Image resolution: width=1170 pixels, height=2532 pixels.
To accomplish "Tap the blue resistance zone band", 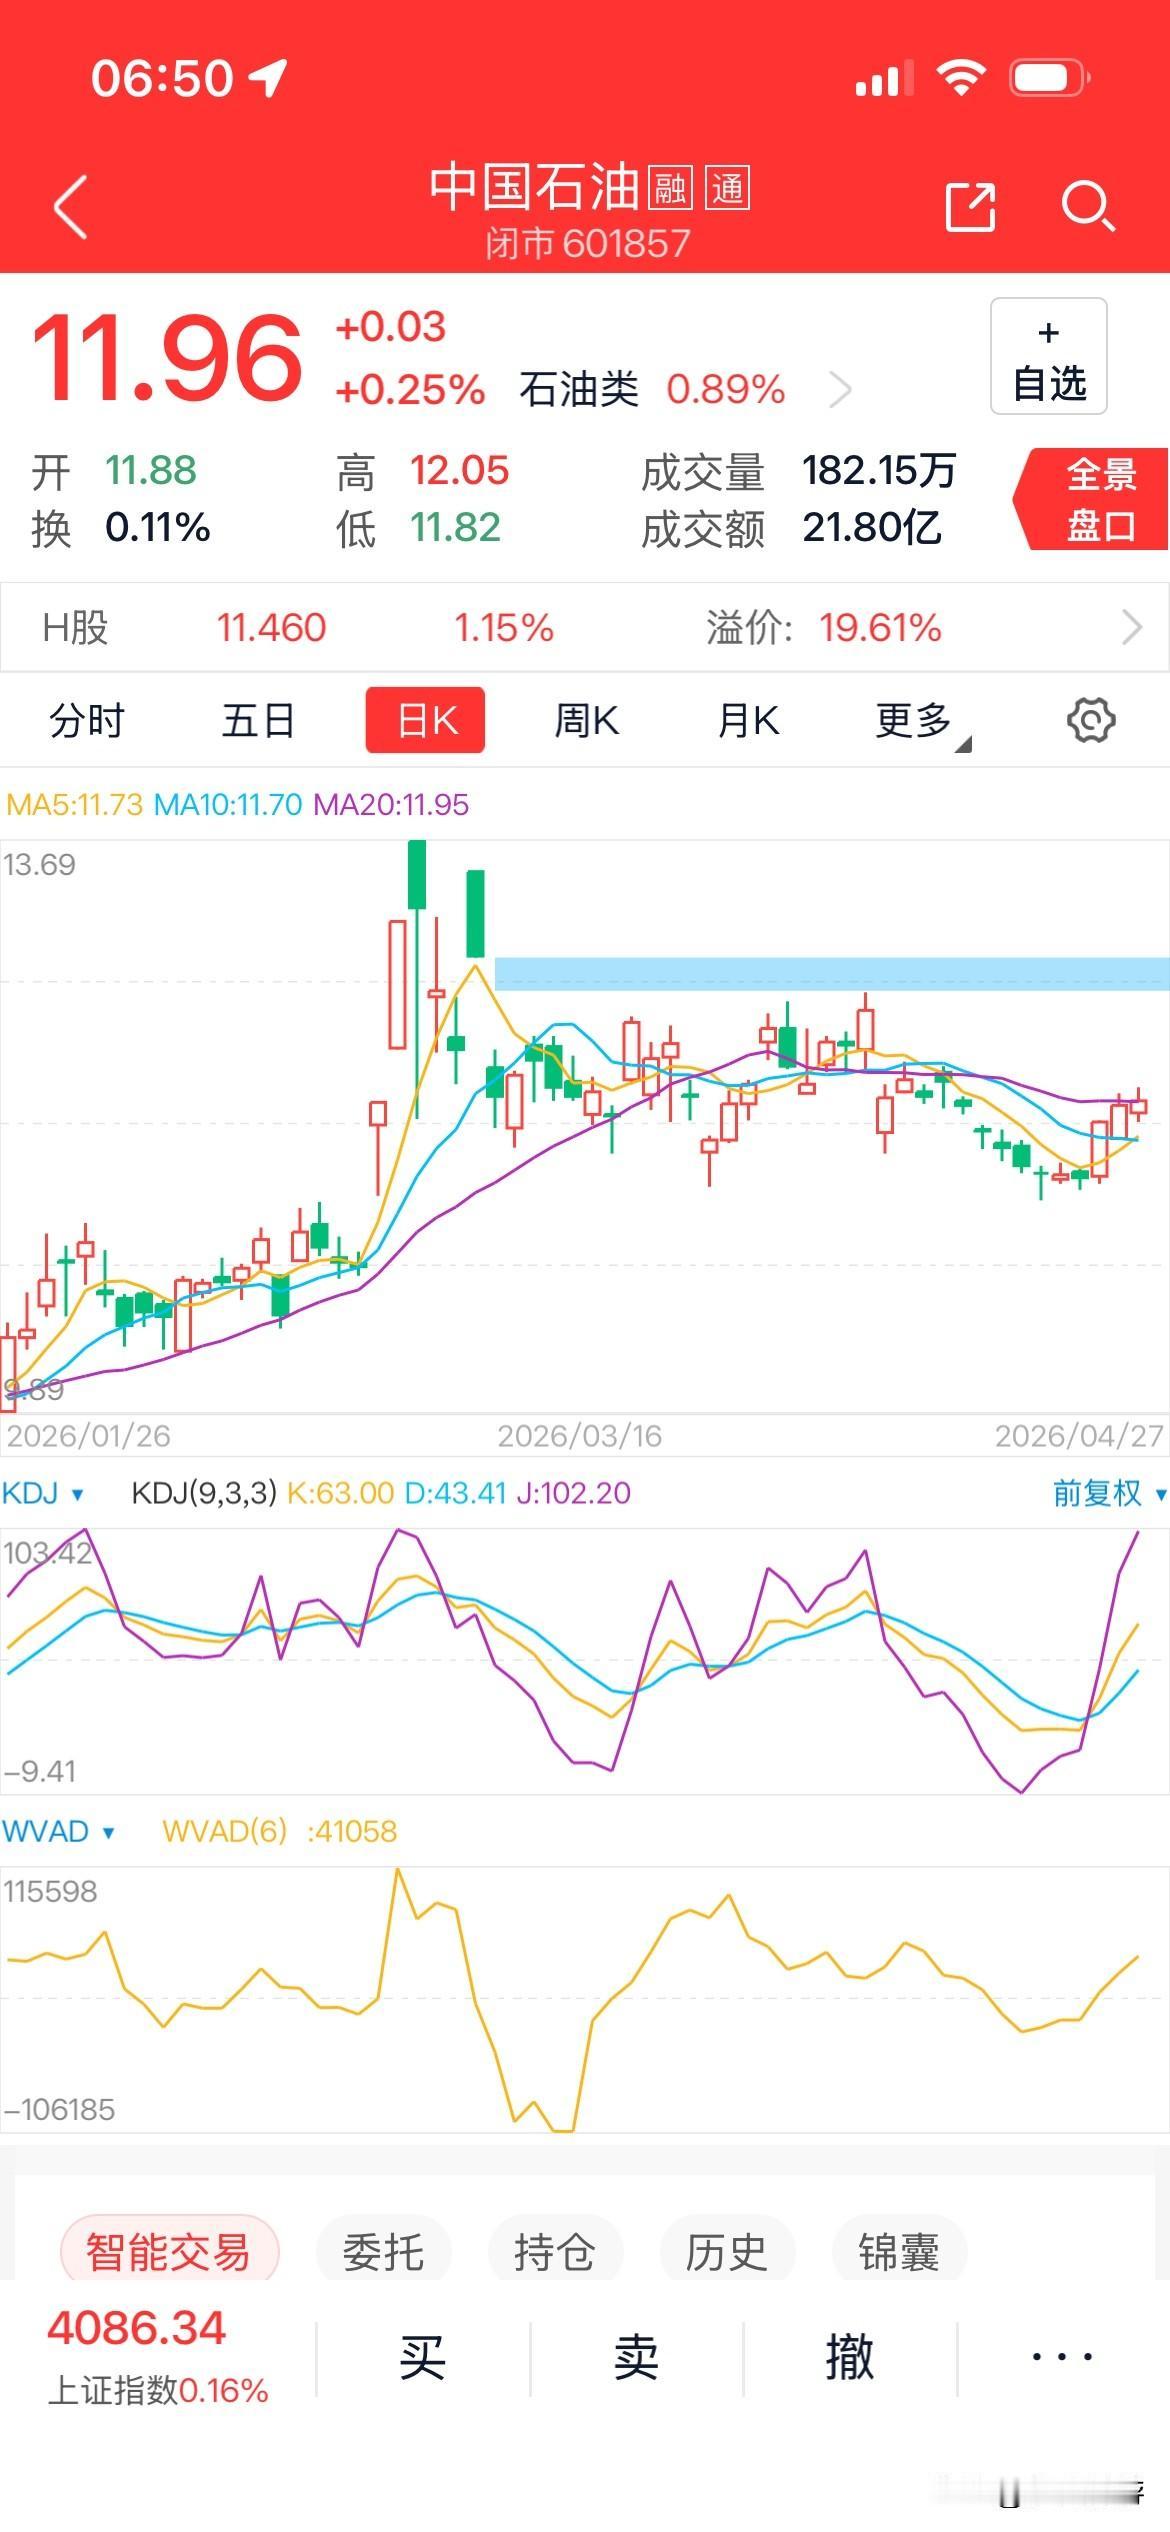I will click(832, 973).
